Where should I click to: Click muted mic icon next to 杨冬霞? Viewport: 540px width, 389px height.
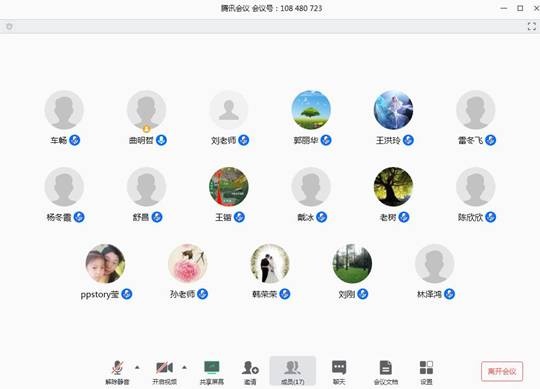pyautogui.click(x=79, y=217)
